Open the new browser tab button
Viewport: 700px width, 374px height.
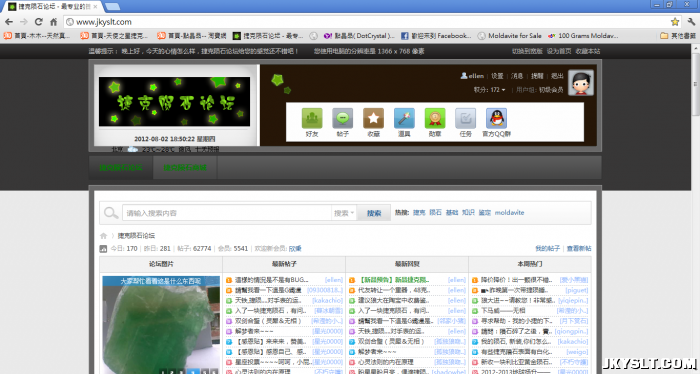pyautogui.click(x=112, y=6)
